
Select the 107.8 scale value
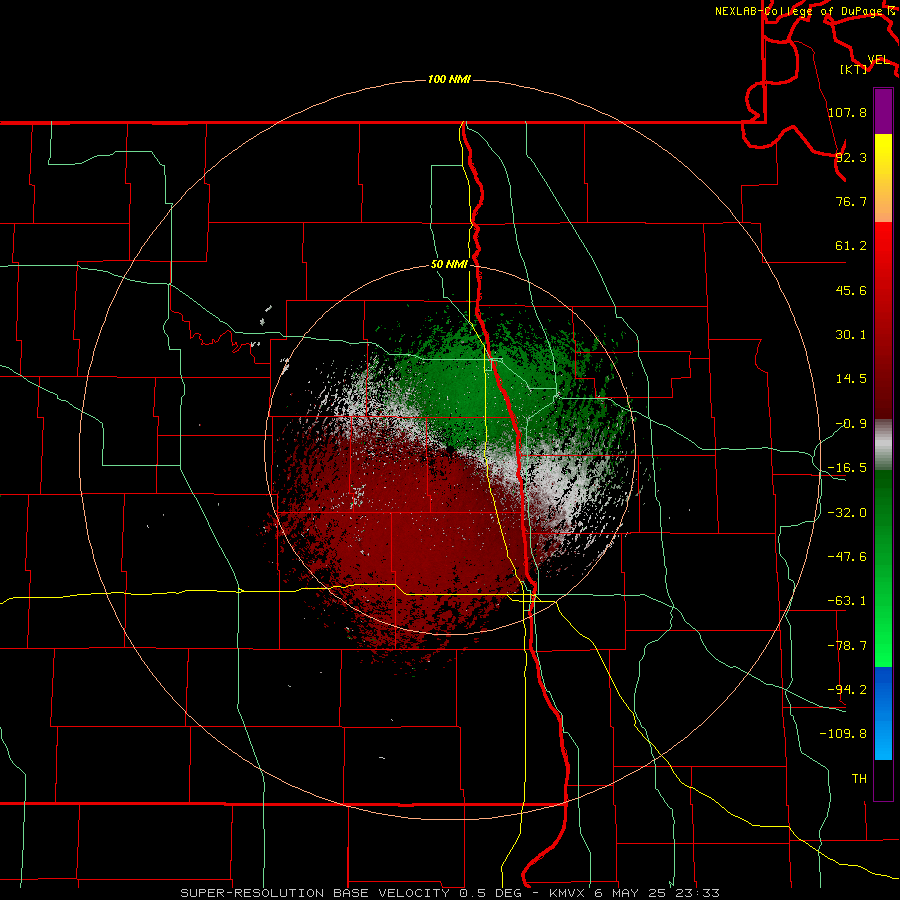tap(847, 112)
